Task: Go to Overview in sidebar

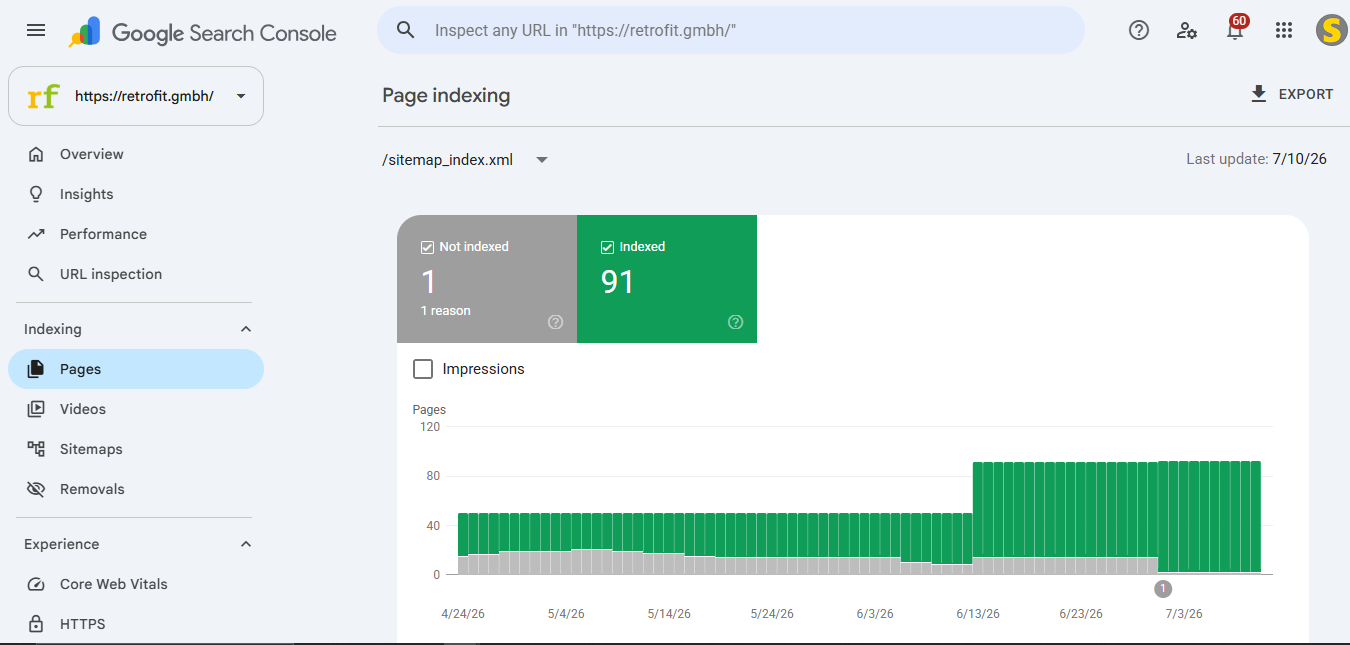Action: (x=136, y=154)
